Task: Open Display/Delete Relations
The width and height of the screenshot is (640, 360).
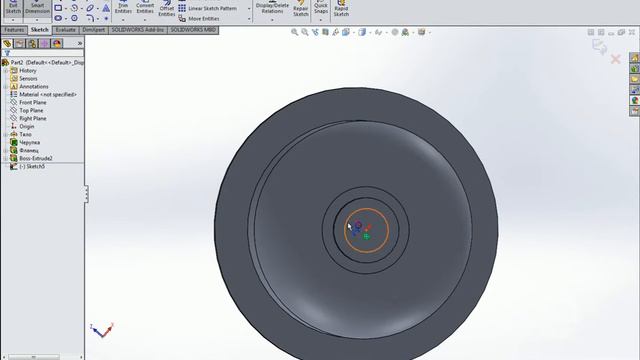Action: [x=272, y=7]
